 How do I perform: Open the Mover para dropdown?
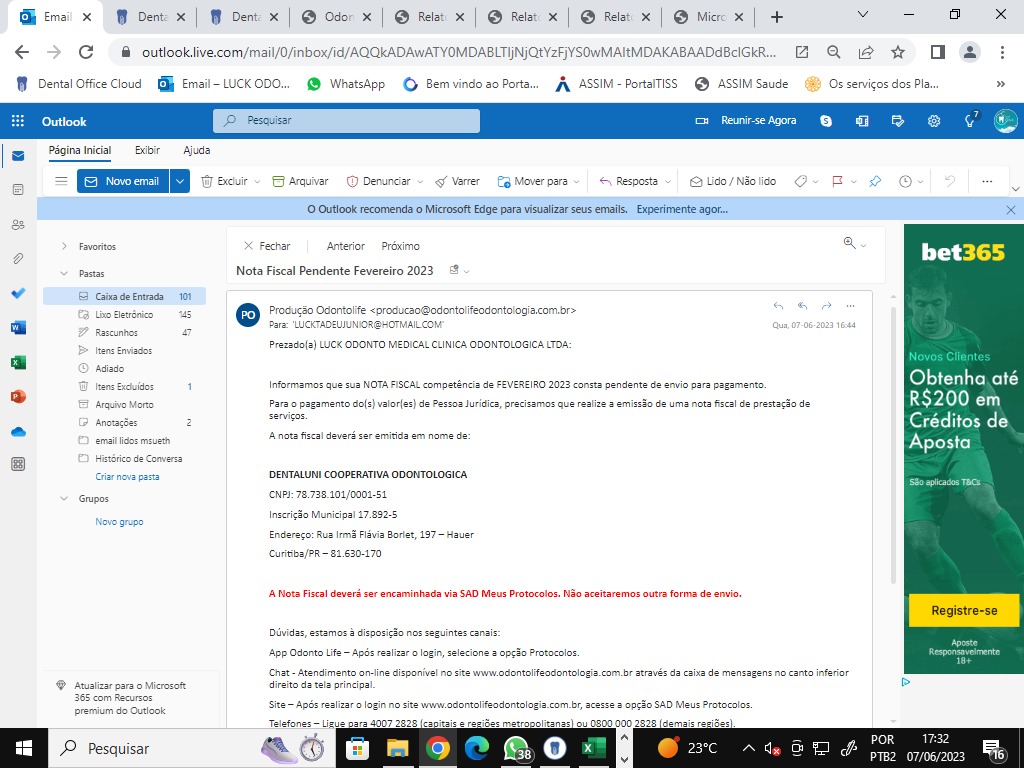pos(541,181)
